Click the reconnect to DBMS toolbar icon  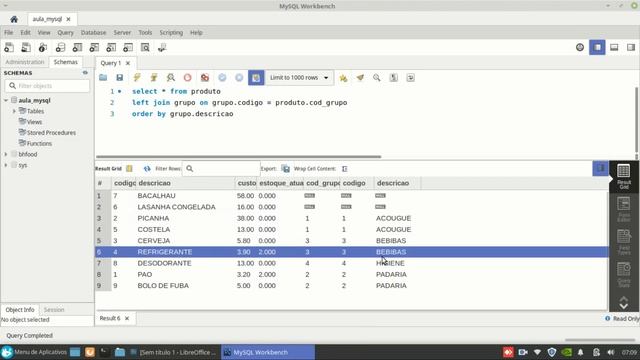coord(162,47)
